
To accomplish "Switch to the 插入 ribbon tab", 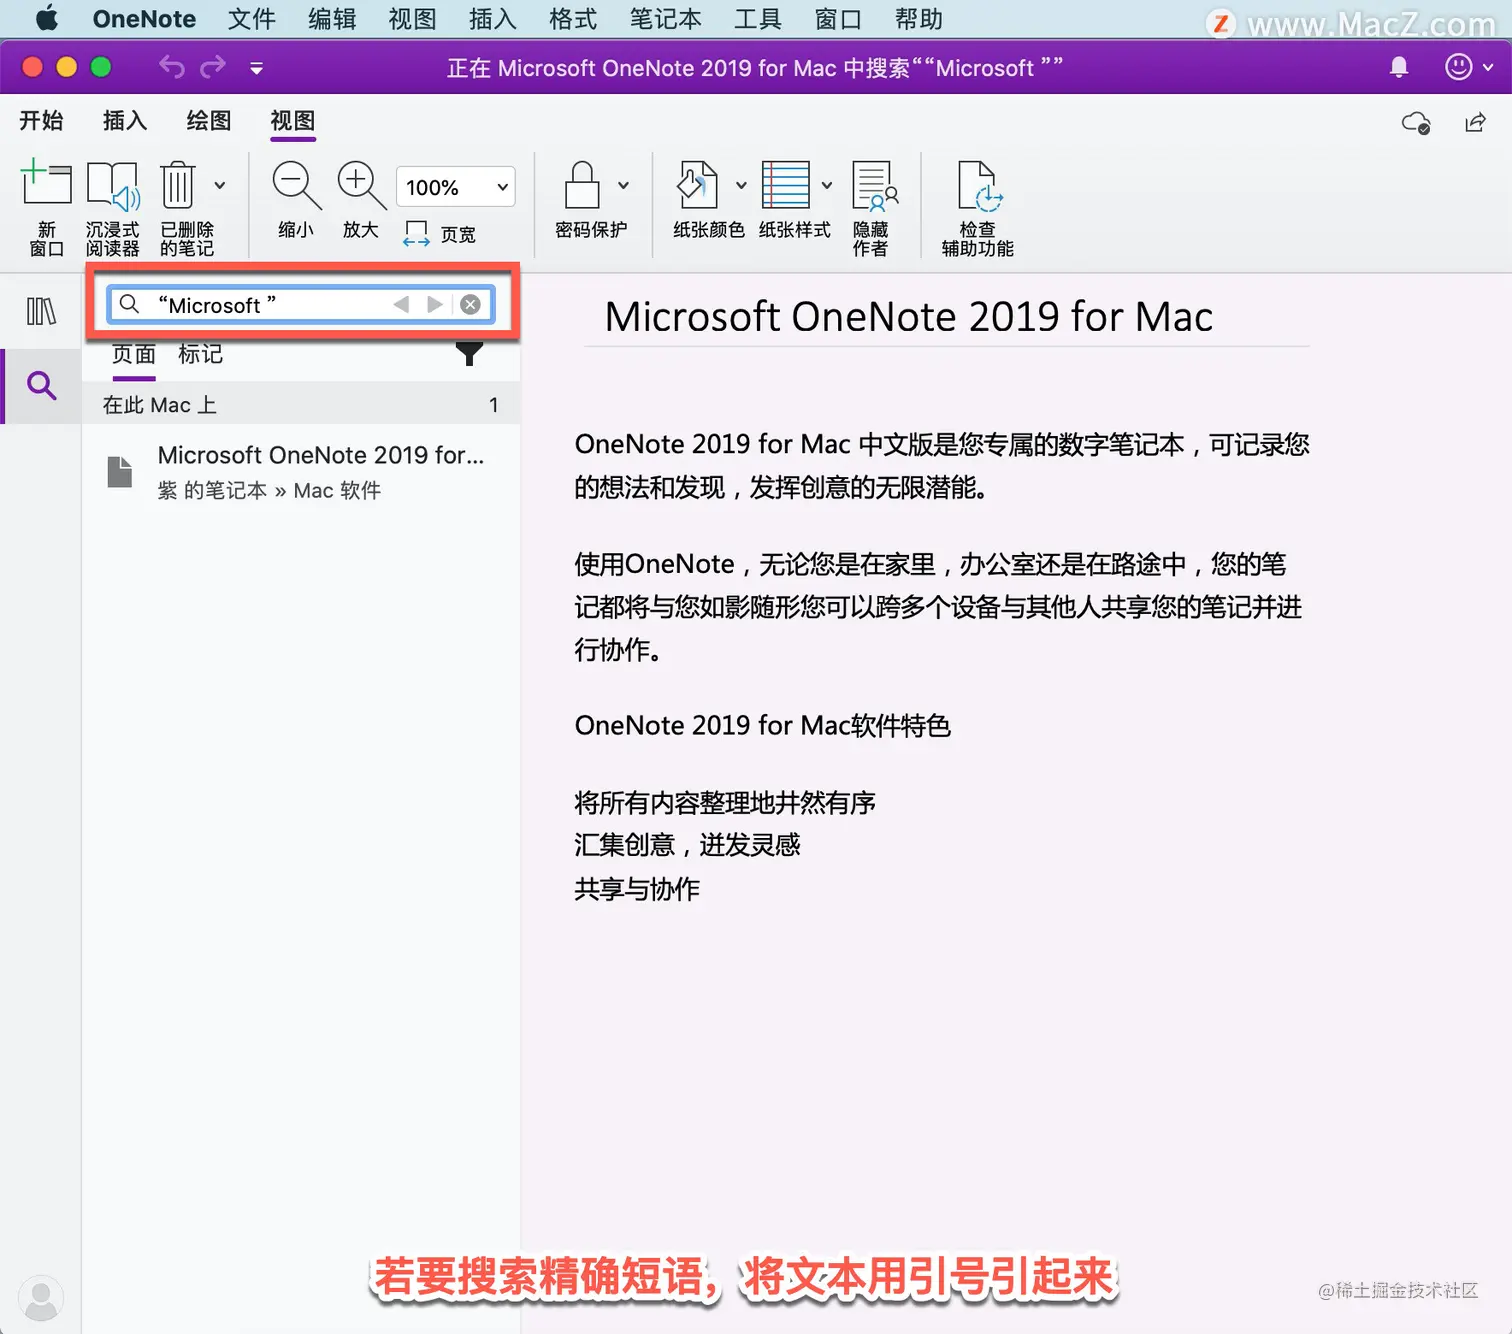I will pos(125,121).
